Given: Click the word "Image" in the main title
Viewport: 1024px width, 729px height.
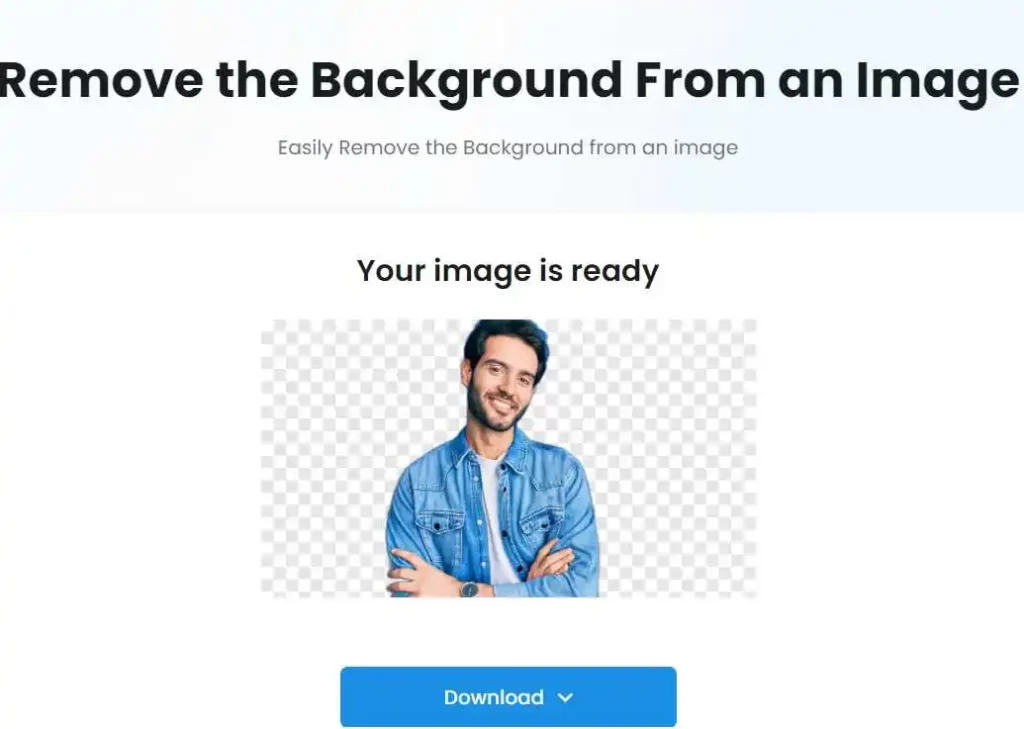Looking at the screenshot, I should coord(937,82).
